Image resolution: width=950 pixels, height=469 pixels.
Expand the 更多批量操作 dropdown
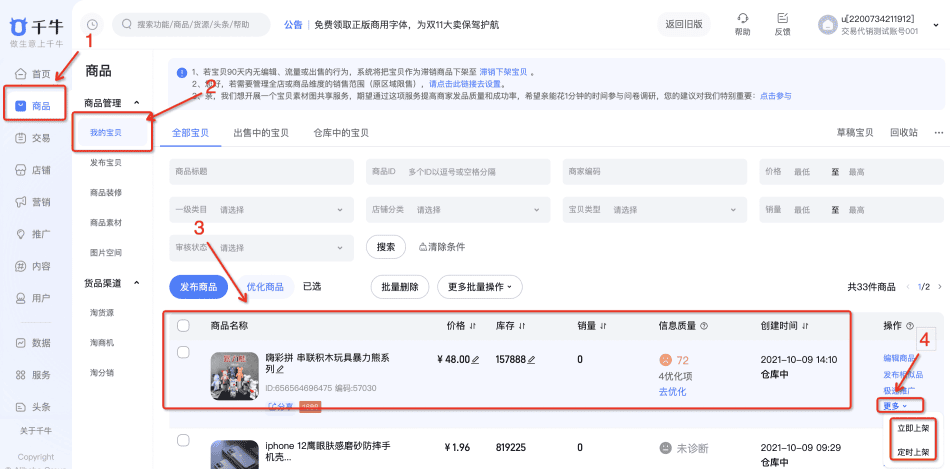pyautogui.click(x=484, y=287)
